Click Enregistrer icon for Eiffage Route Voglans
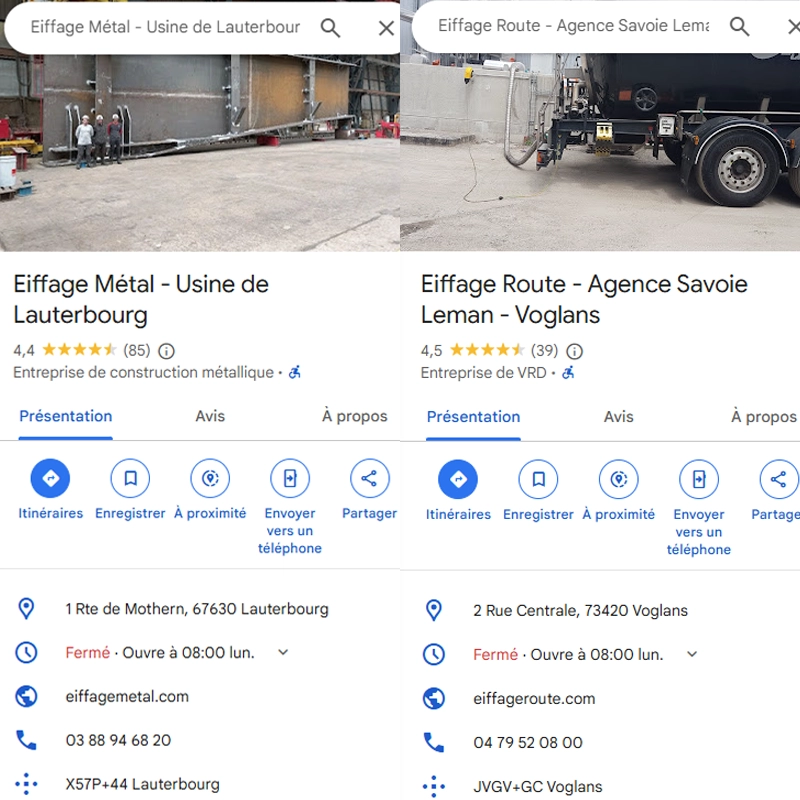 538,478
